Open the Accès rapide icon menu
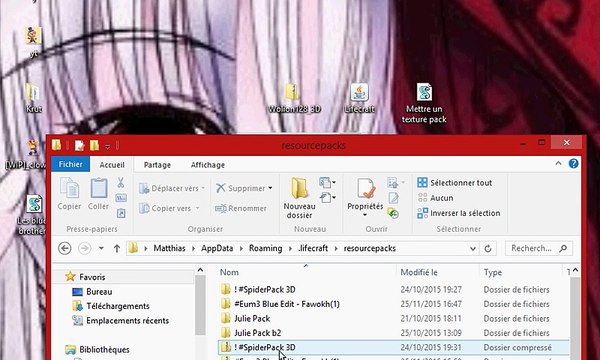This screenshot has width=600, height=360. click(x=328, y=198)
